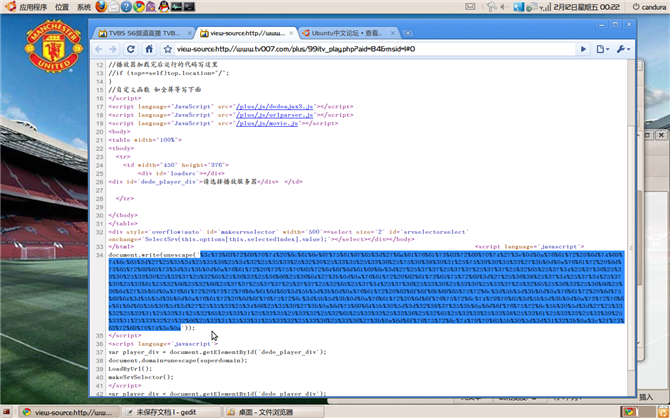Open the /plus/js/movie.js link
670x418 pixels.
pos(267,123)
